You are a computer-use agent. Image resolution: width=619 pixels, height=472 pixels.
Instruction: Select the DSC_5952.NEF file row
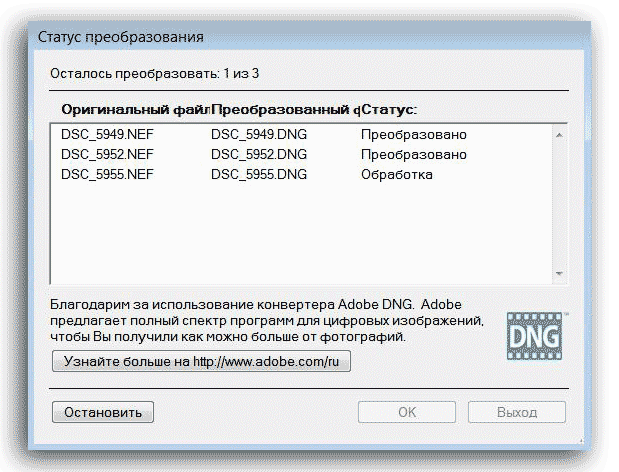(301, 154)
